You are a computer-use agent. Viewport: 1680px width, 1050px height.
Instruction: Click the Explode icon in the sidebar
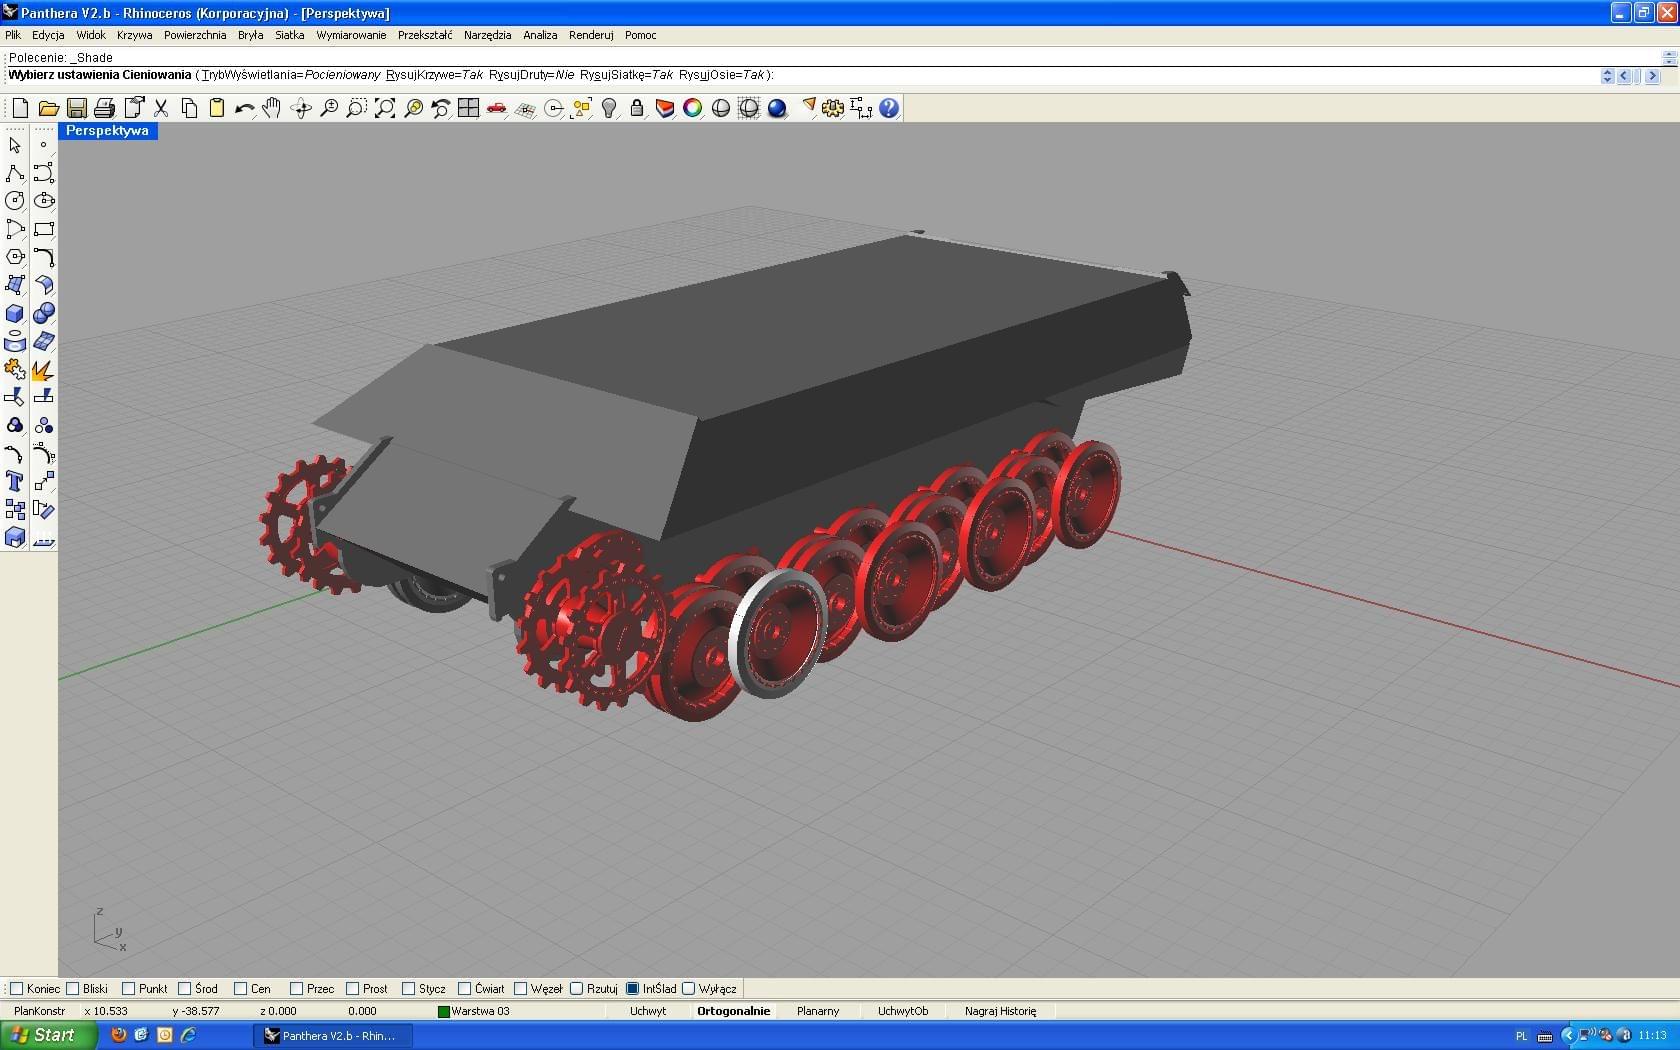(43, 370)
